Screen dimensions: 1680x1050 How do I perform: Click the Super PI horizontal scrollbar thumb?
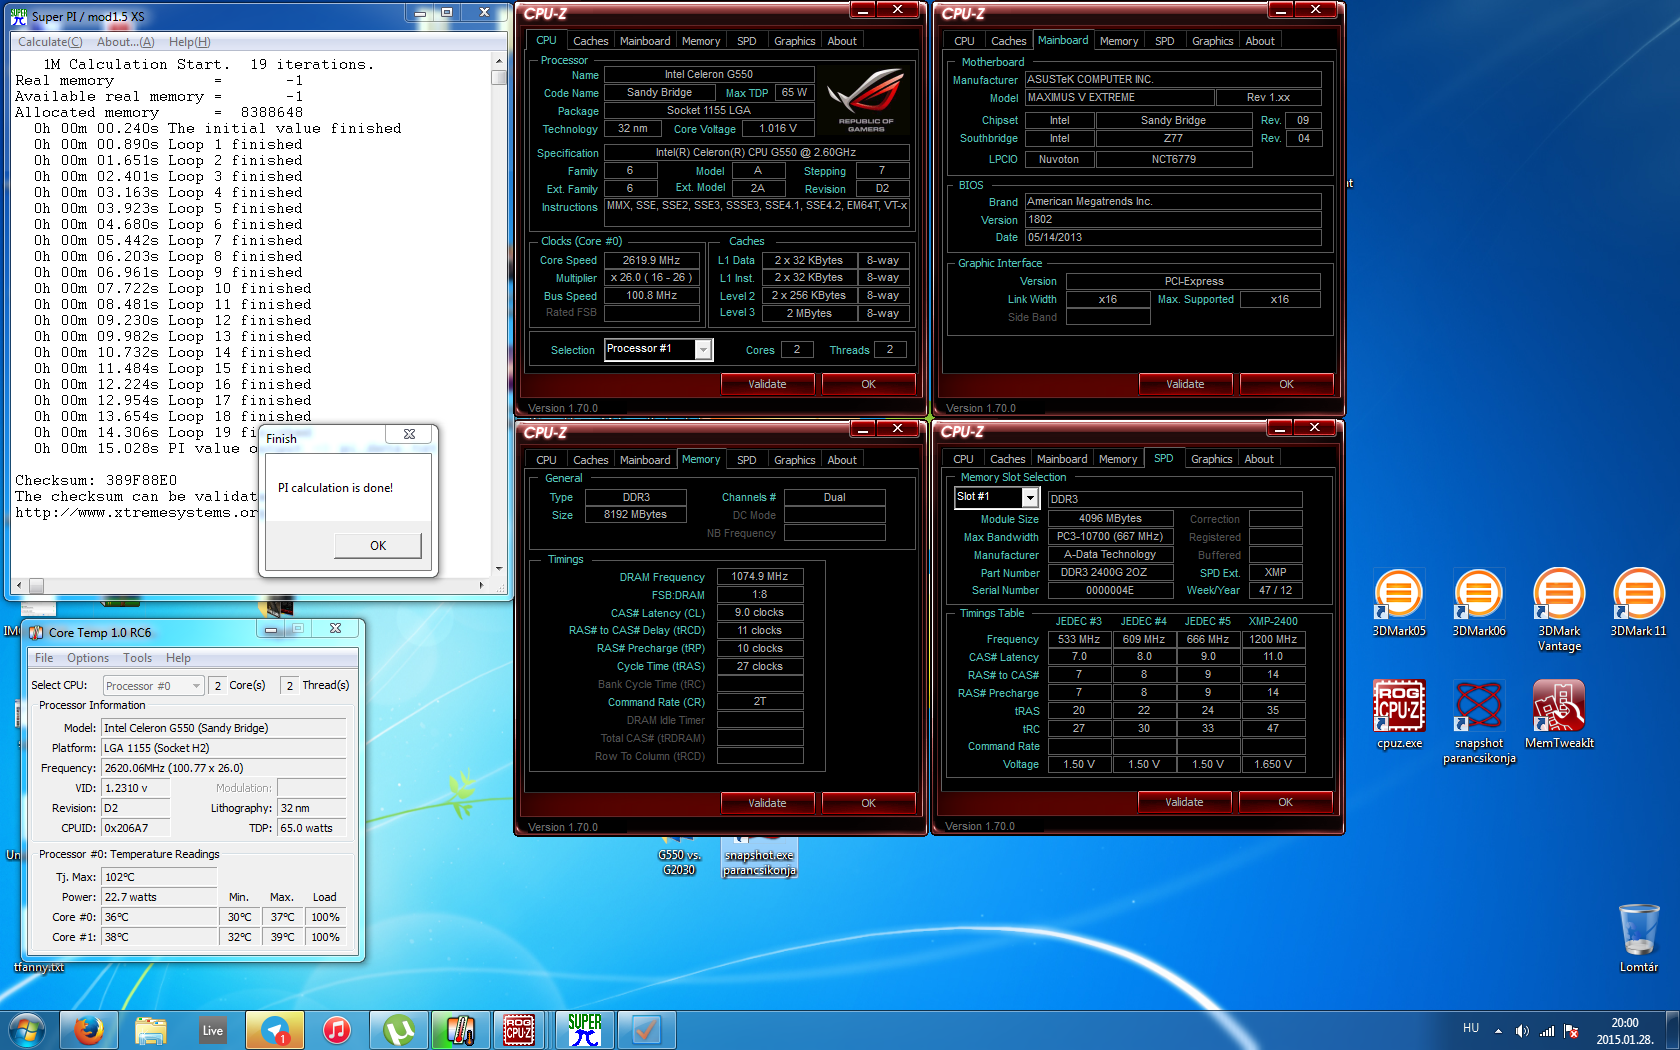(36, 585)
